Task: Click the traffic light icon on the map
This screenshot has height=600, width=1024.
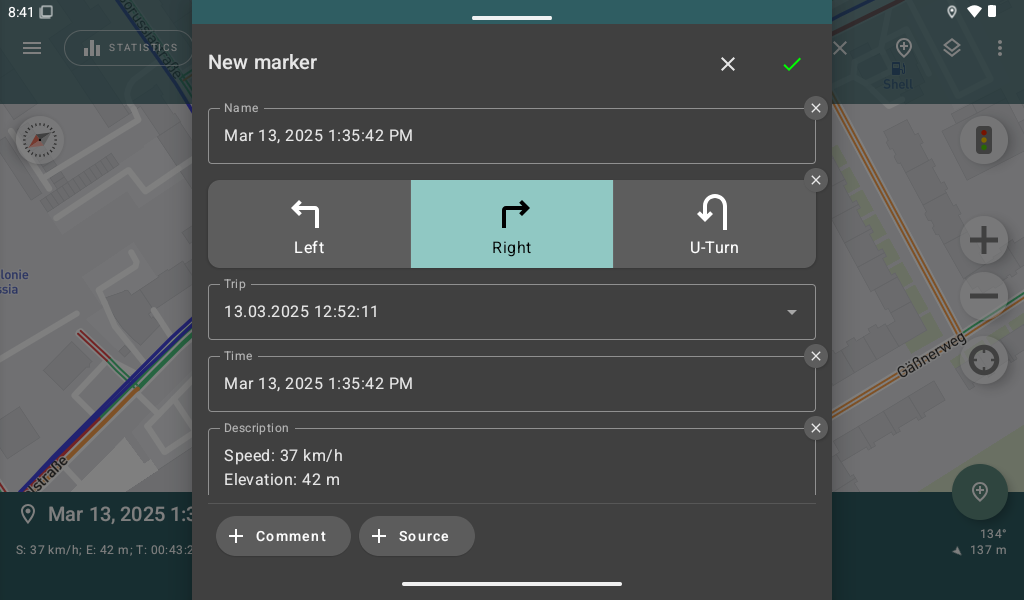Action: [984, 140]
